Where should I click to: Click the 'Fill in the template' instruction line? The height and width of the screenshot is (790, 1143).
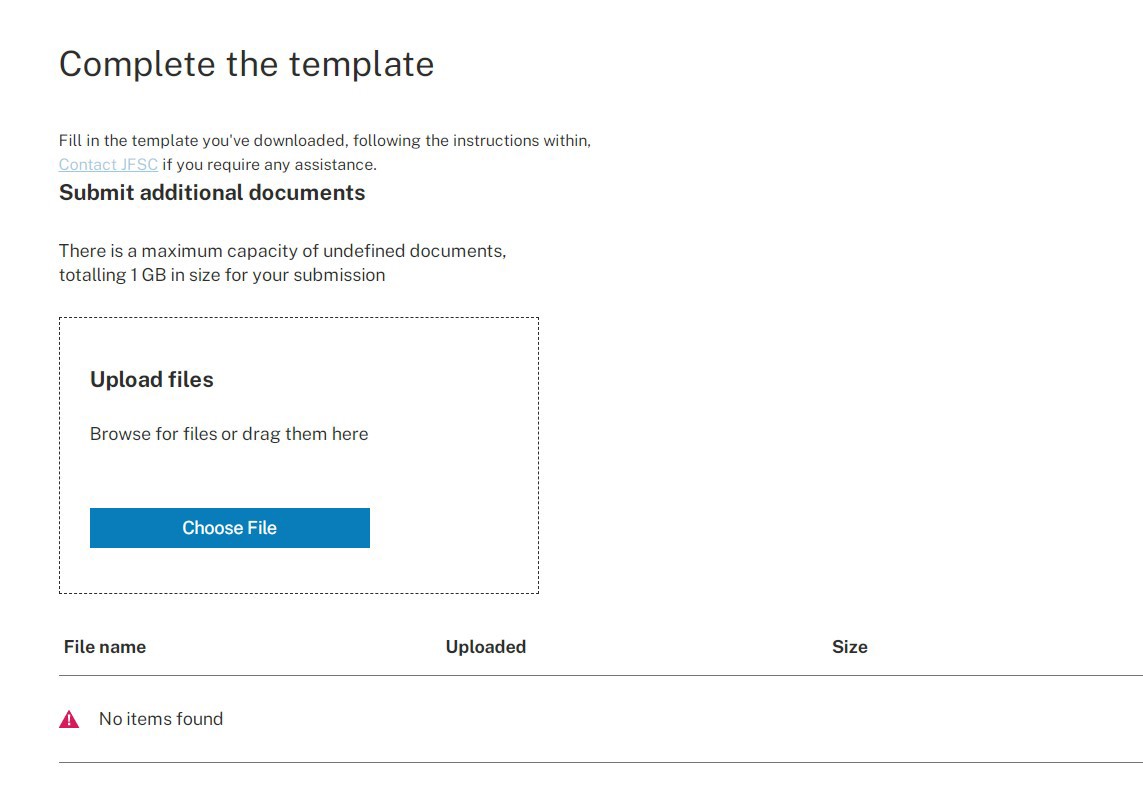point(325,141)
